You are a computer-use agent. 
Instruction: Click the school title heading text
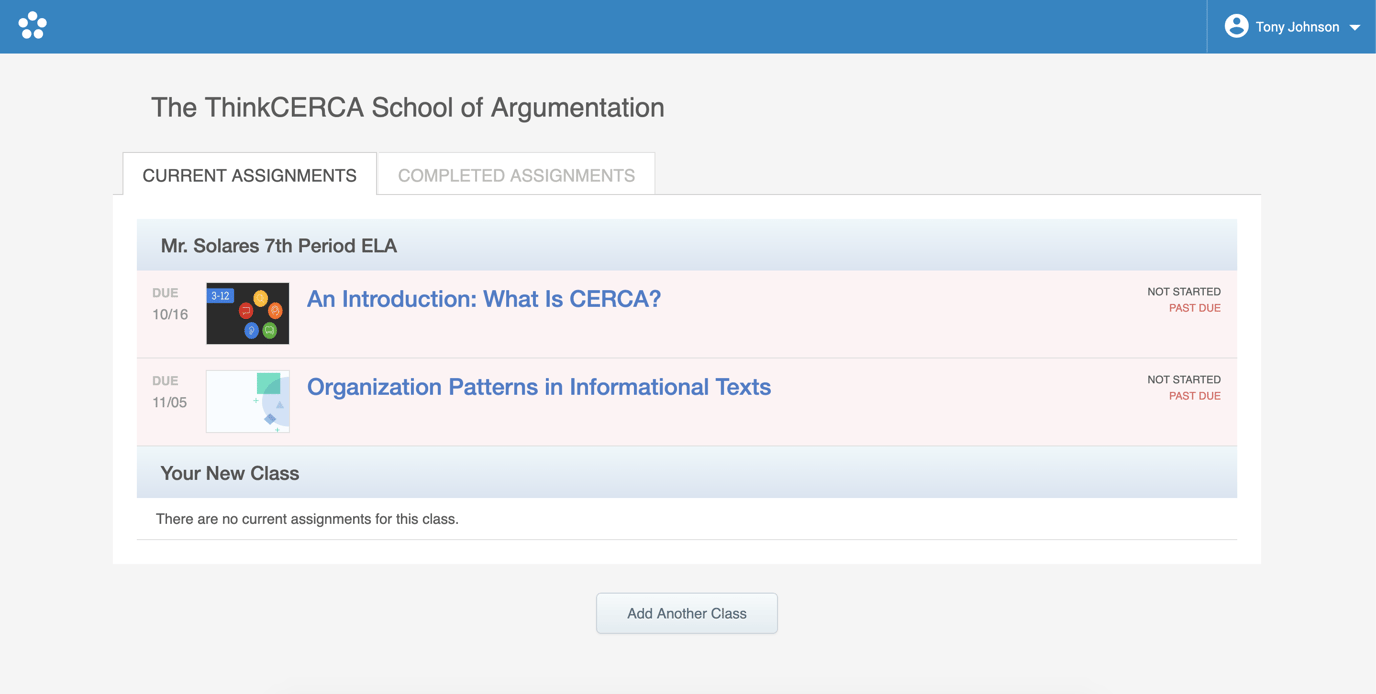coord(407,107)
